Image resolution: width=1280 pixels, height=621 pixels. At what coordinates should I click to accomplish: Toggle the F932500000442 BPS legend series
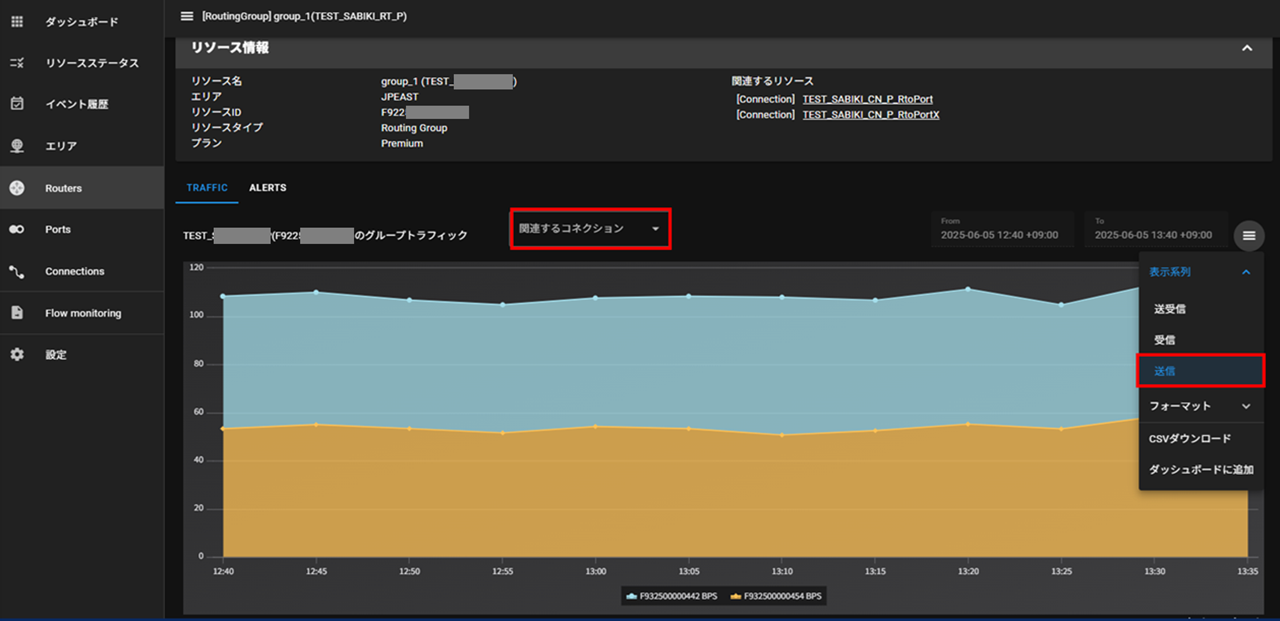tap(672, 596)
